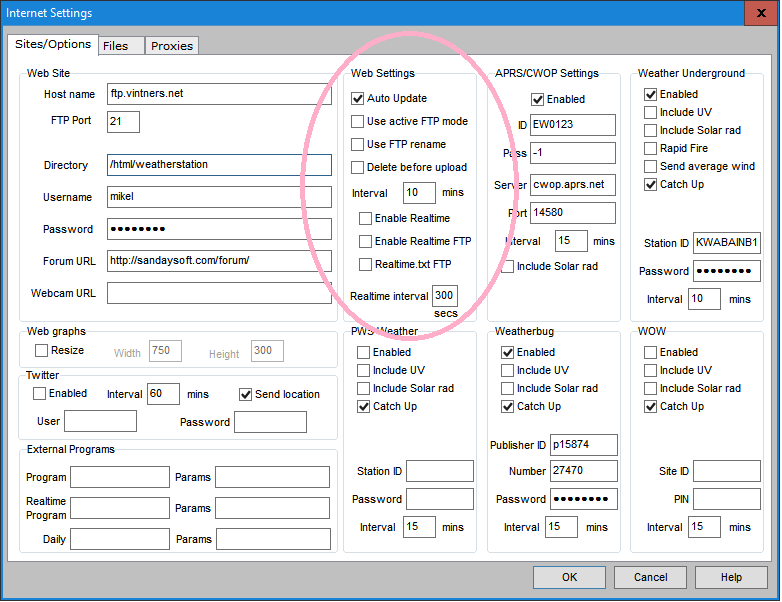Image resolution: width=782 pixels, height=602 pixels.
Task: Open Help for Internet Settings
Action: point(731,577)
